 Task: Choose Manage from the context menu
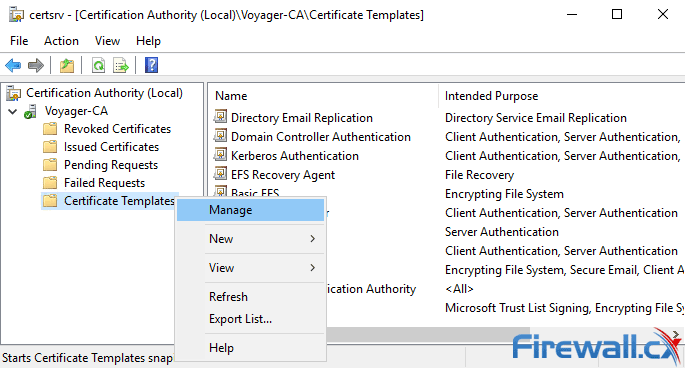(x=251, y=210)
